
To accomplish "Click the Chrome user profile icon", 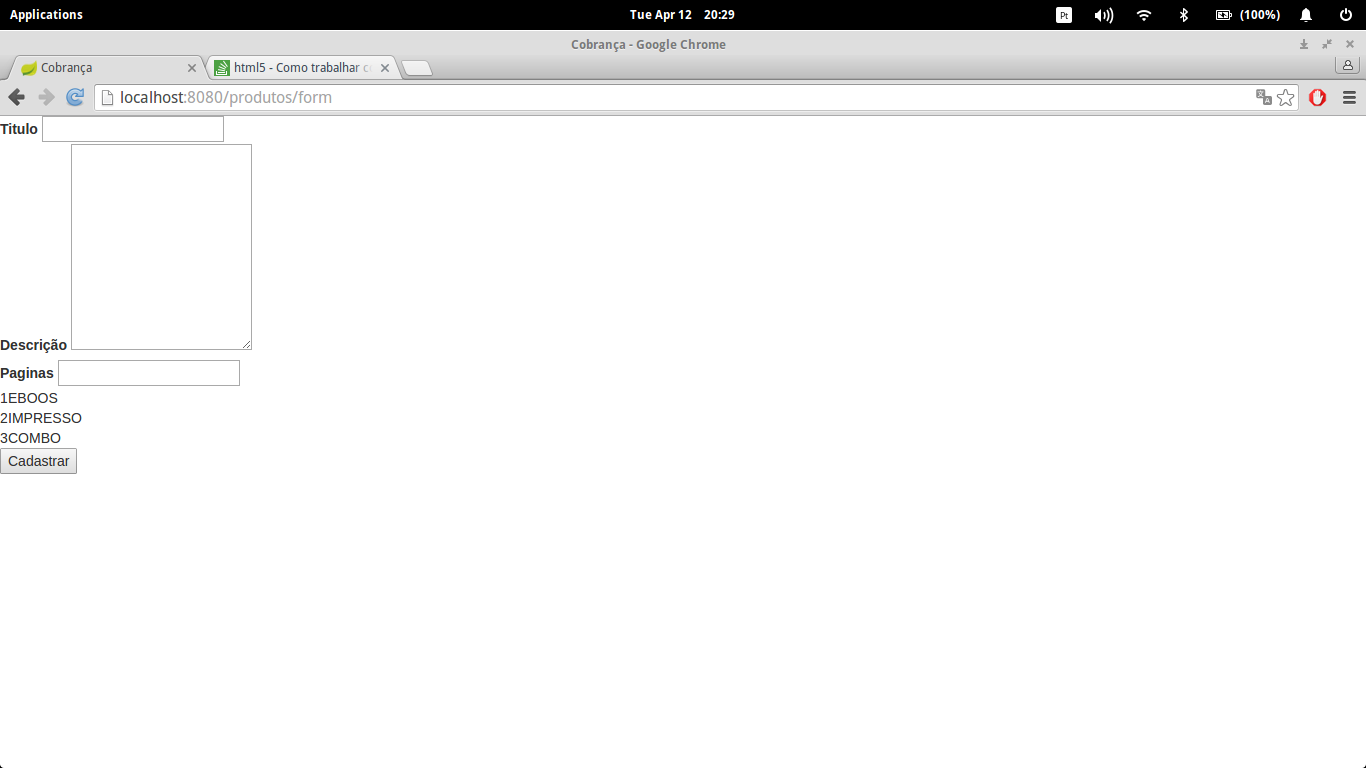I will [1347, 65].
